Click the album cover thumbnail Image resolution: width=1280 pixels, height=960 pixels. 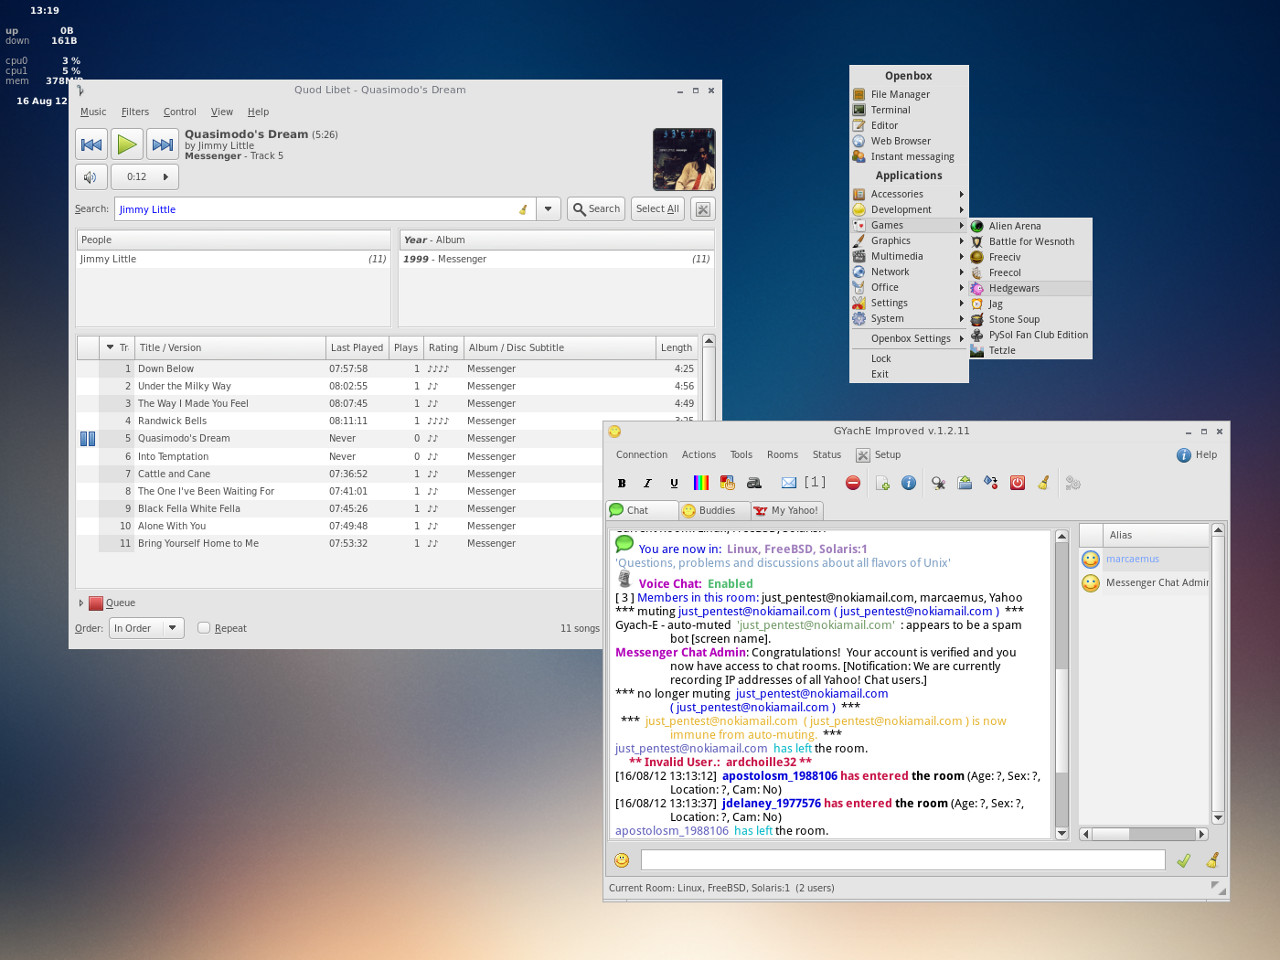click(684, 159)
